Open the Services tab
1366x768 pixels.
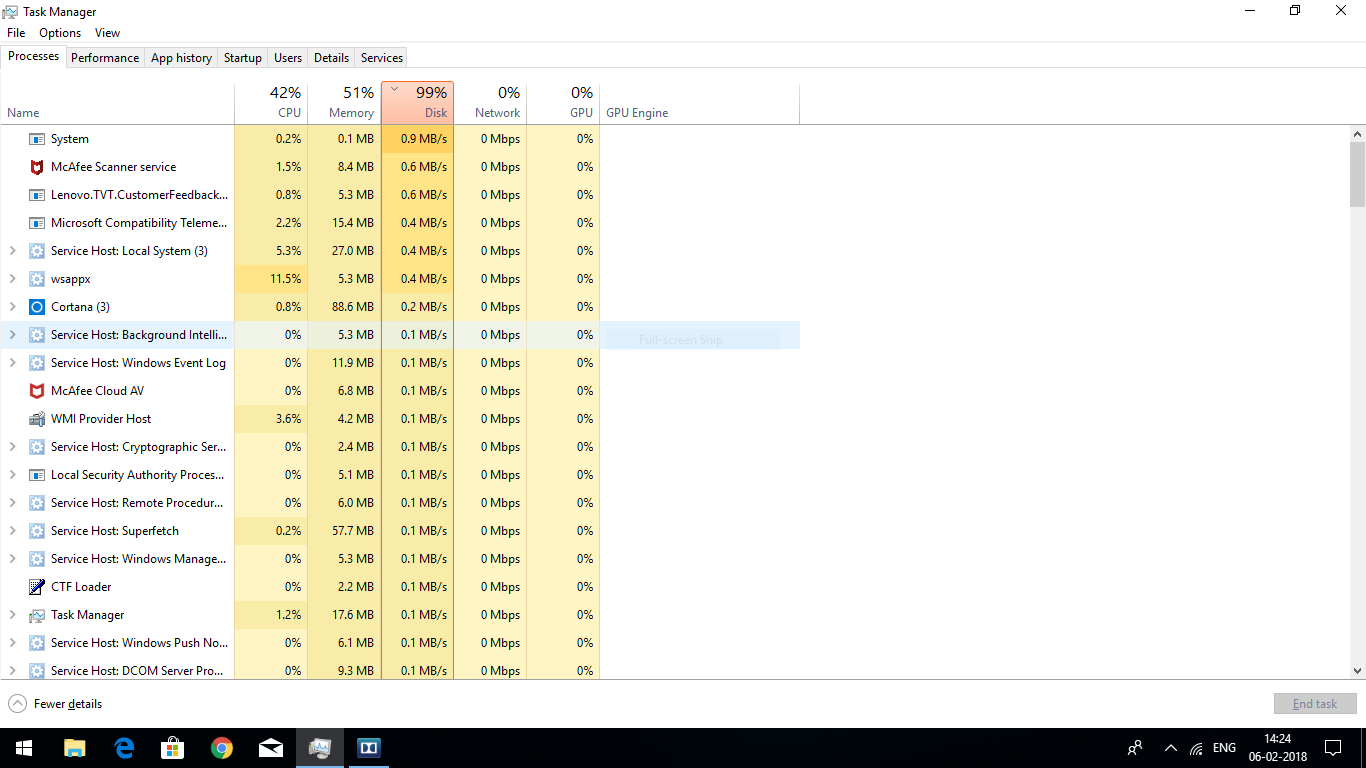[x=382, y=58]
